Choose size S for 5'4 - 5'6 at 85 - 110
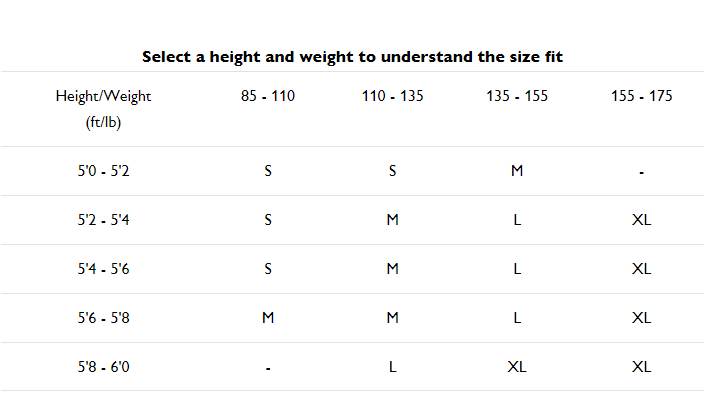710x413 pixels. tap(268, 269)
